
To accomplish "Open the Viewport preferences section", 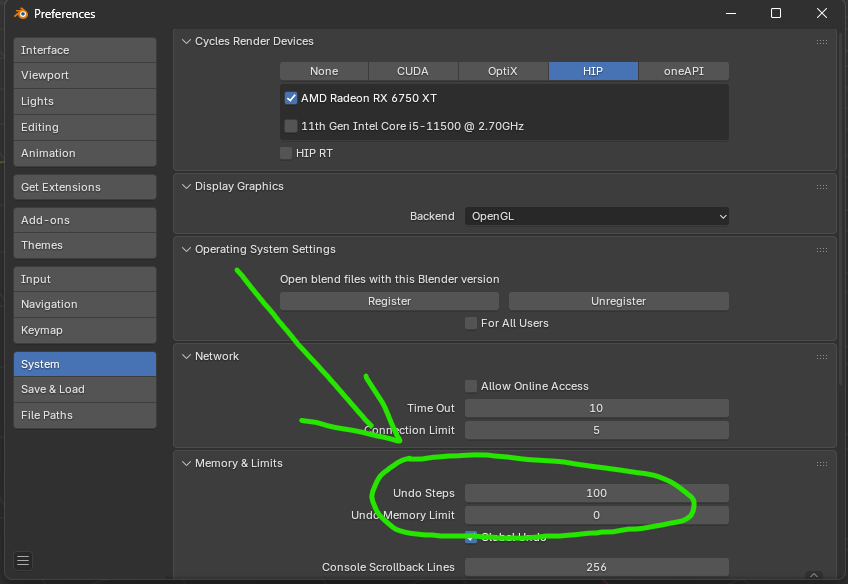I will click(x=85, y=76).
